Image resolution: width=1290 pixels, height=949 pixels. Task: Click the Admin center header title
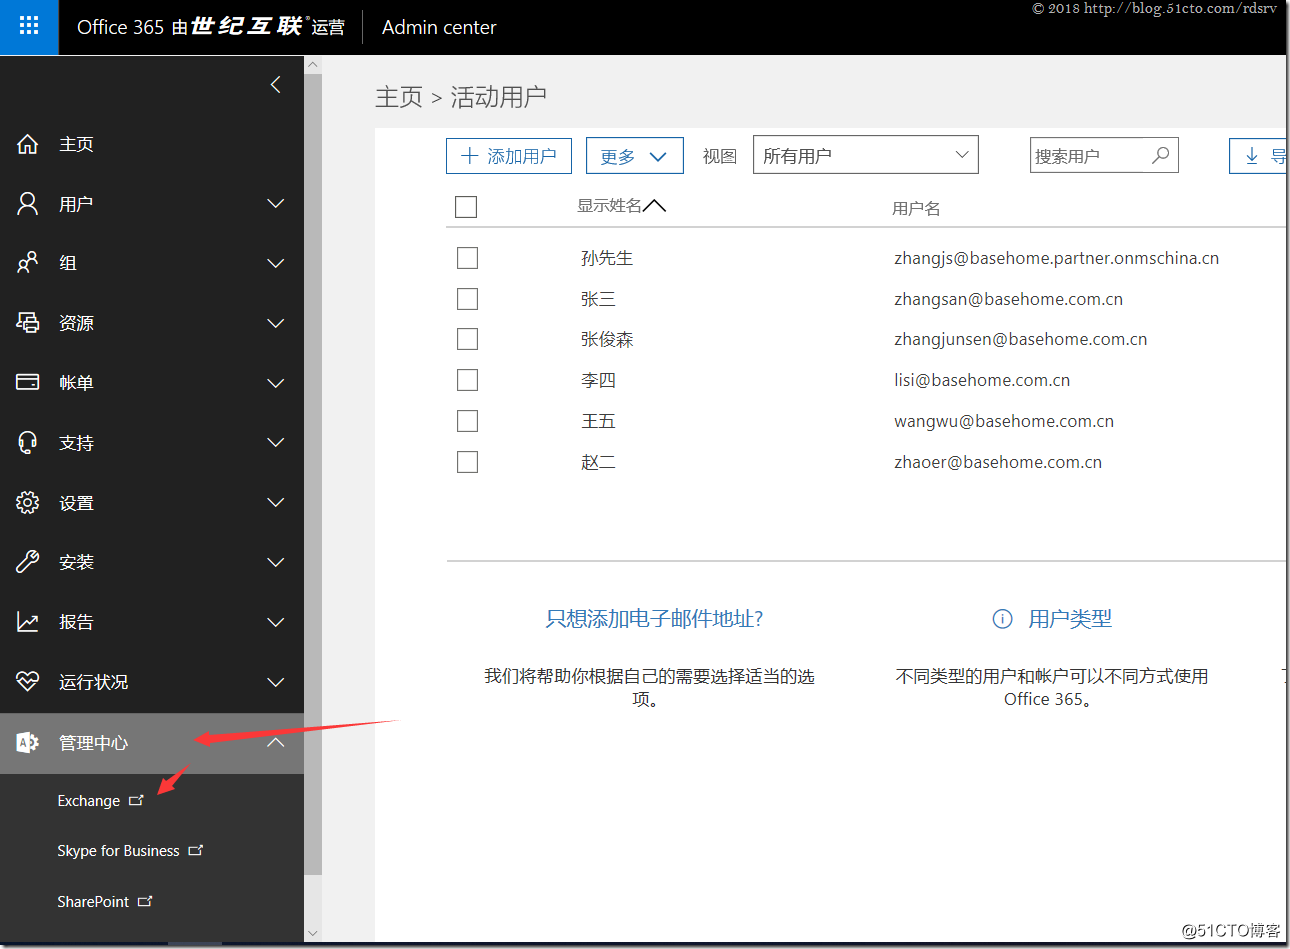(x=439, y=27)
